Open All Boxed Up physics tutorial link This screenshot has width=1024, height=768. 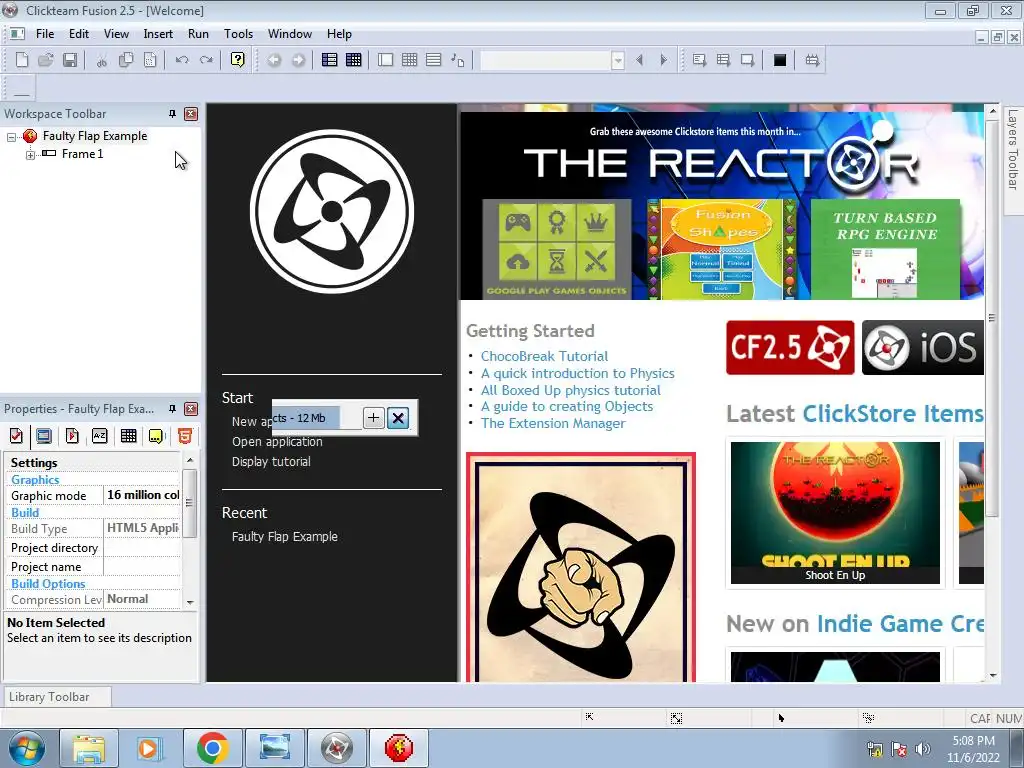(571, 390)
